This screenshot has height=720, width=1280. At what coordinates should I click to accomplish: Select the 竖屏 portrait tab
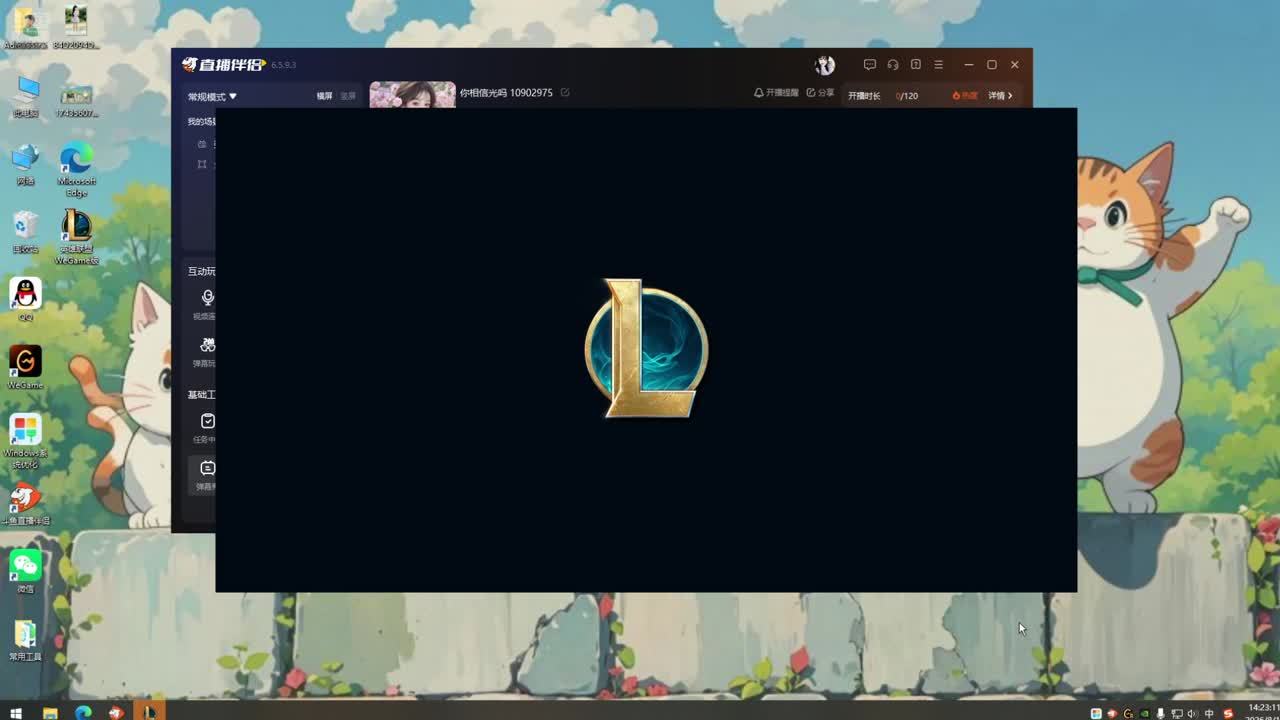click(x=347, y=96)
